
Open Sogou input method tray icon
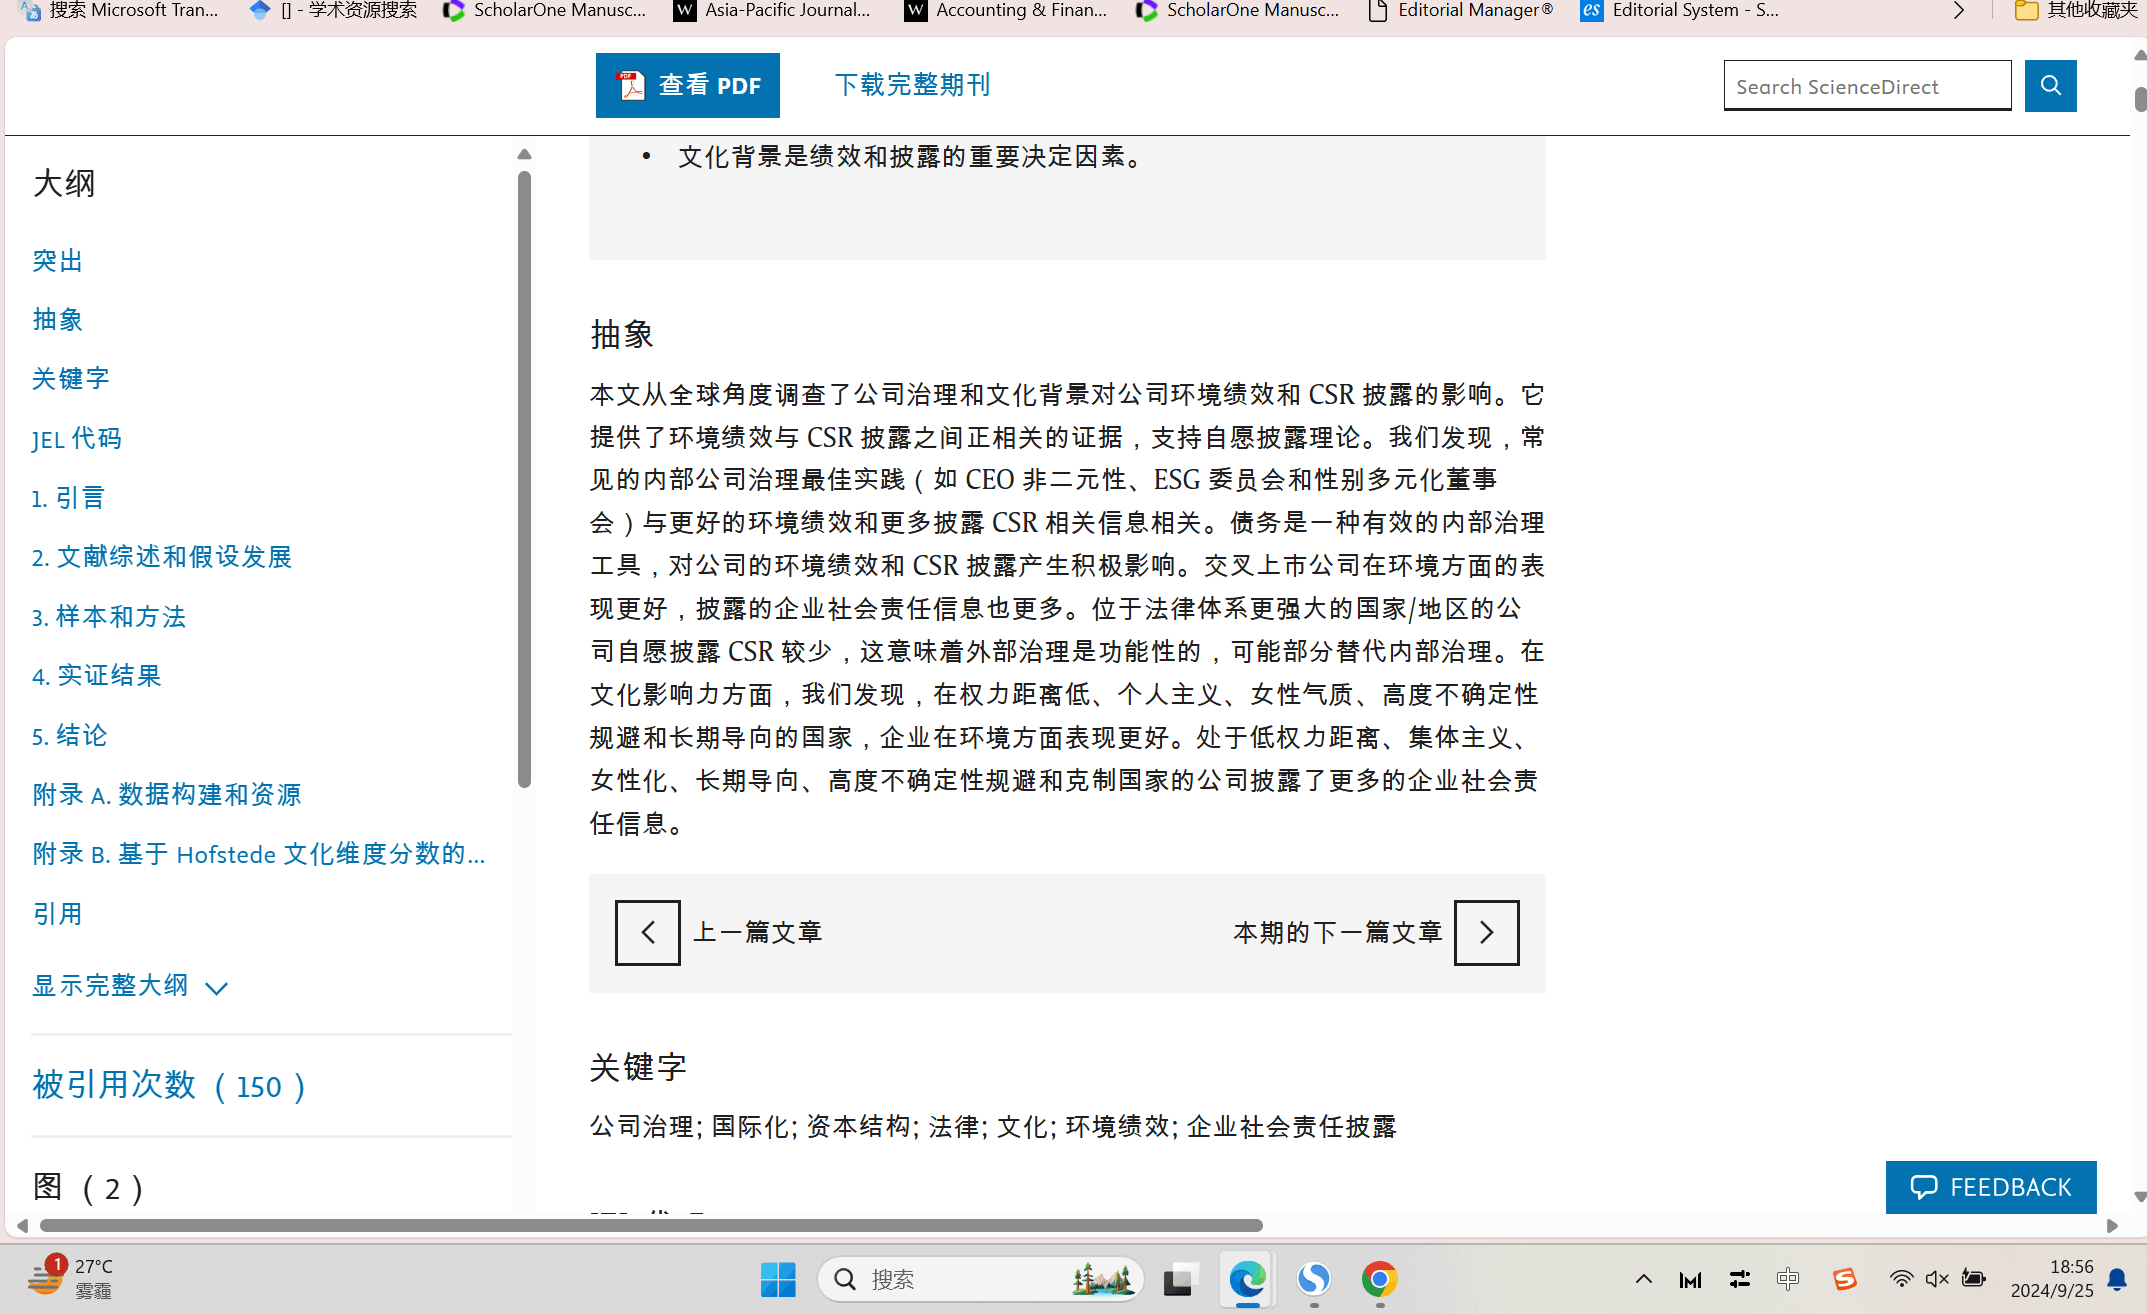(x=1844, y=1279)
